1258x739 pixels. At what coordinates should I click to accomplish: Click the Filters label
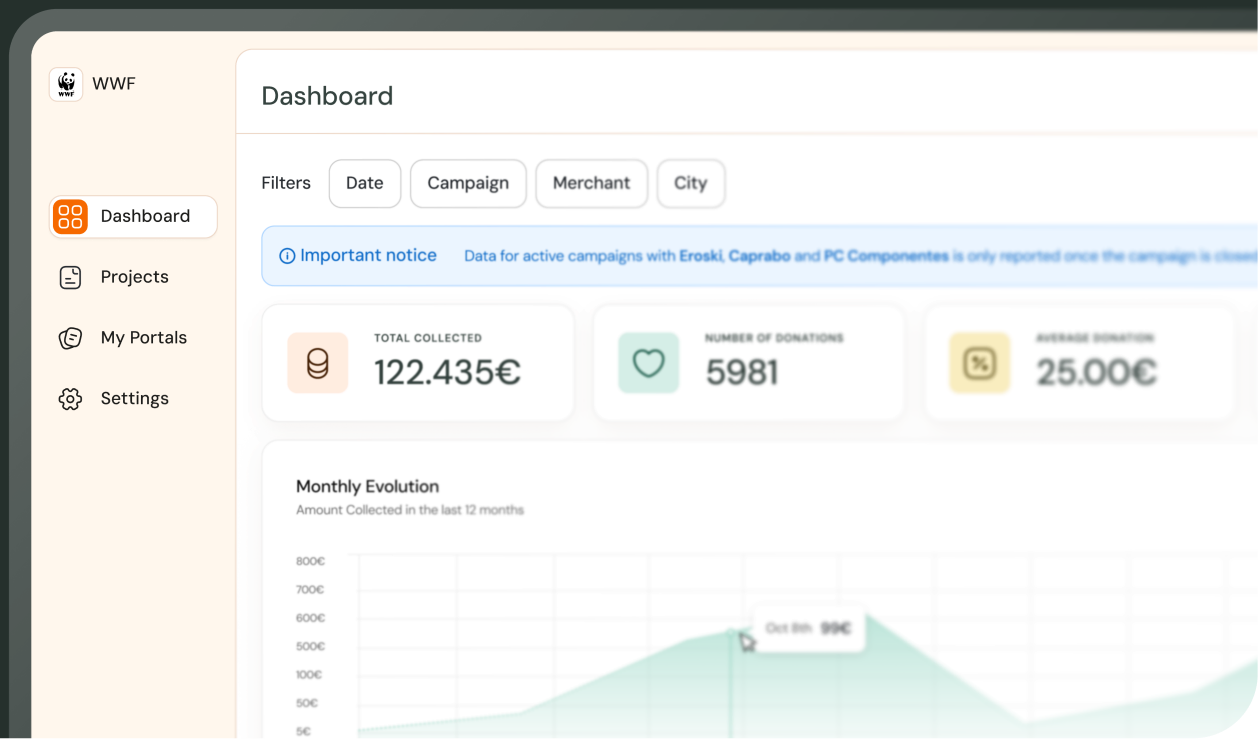point(286,184)
